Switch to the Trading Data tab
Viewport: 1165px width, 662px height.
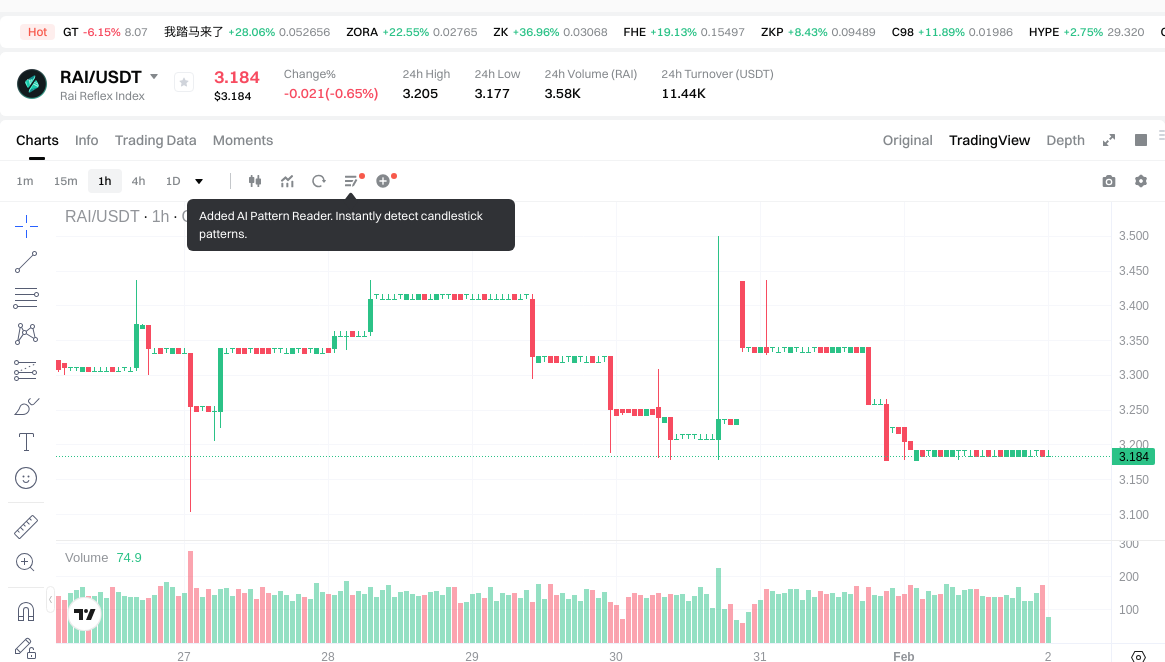[155, 140]
